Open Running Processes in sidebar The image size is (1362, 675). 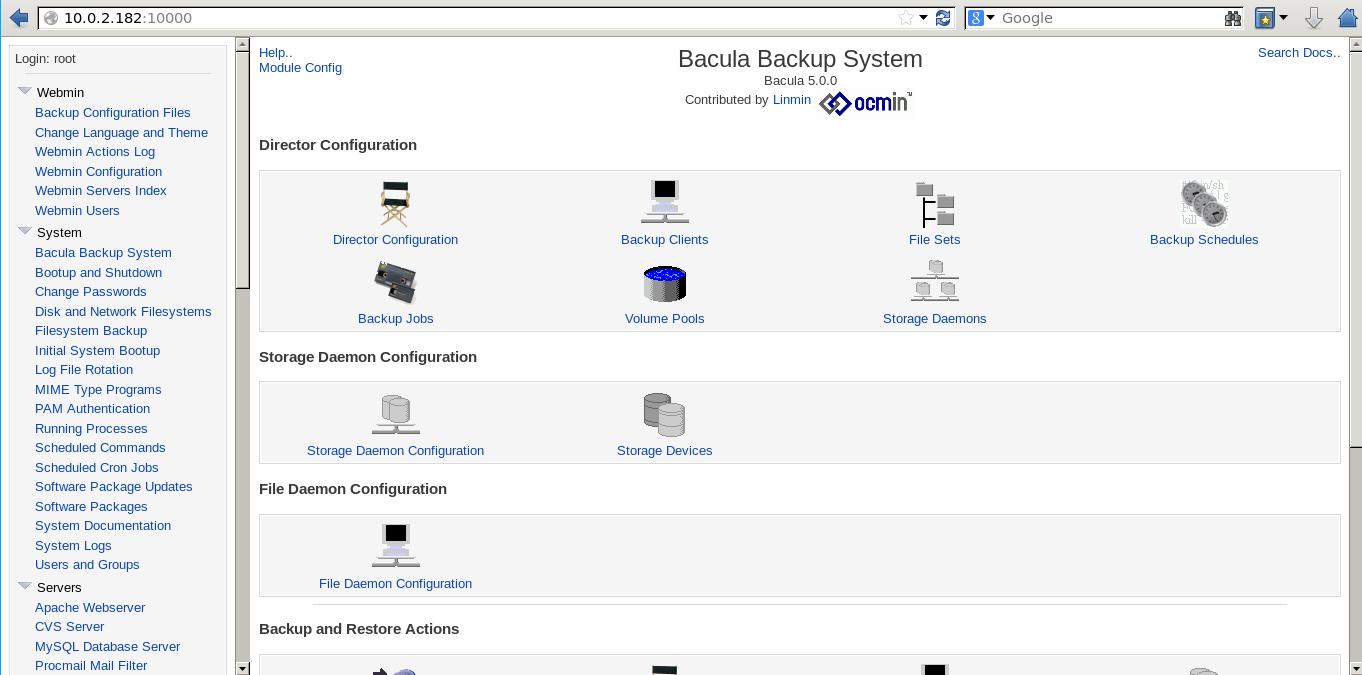(91, 429)
